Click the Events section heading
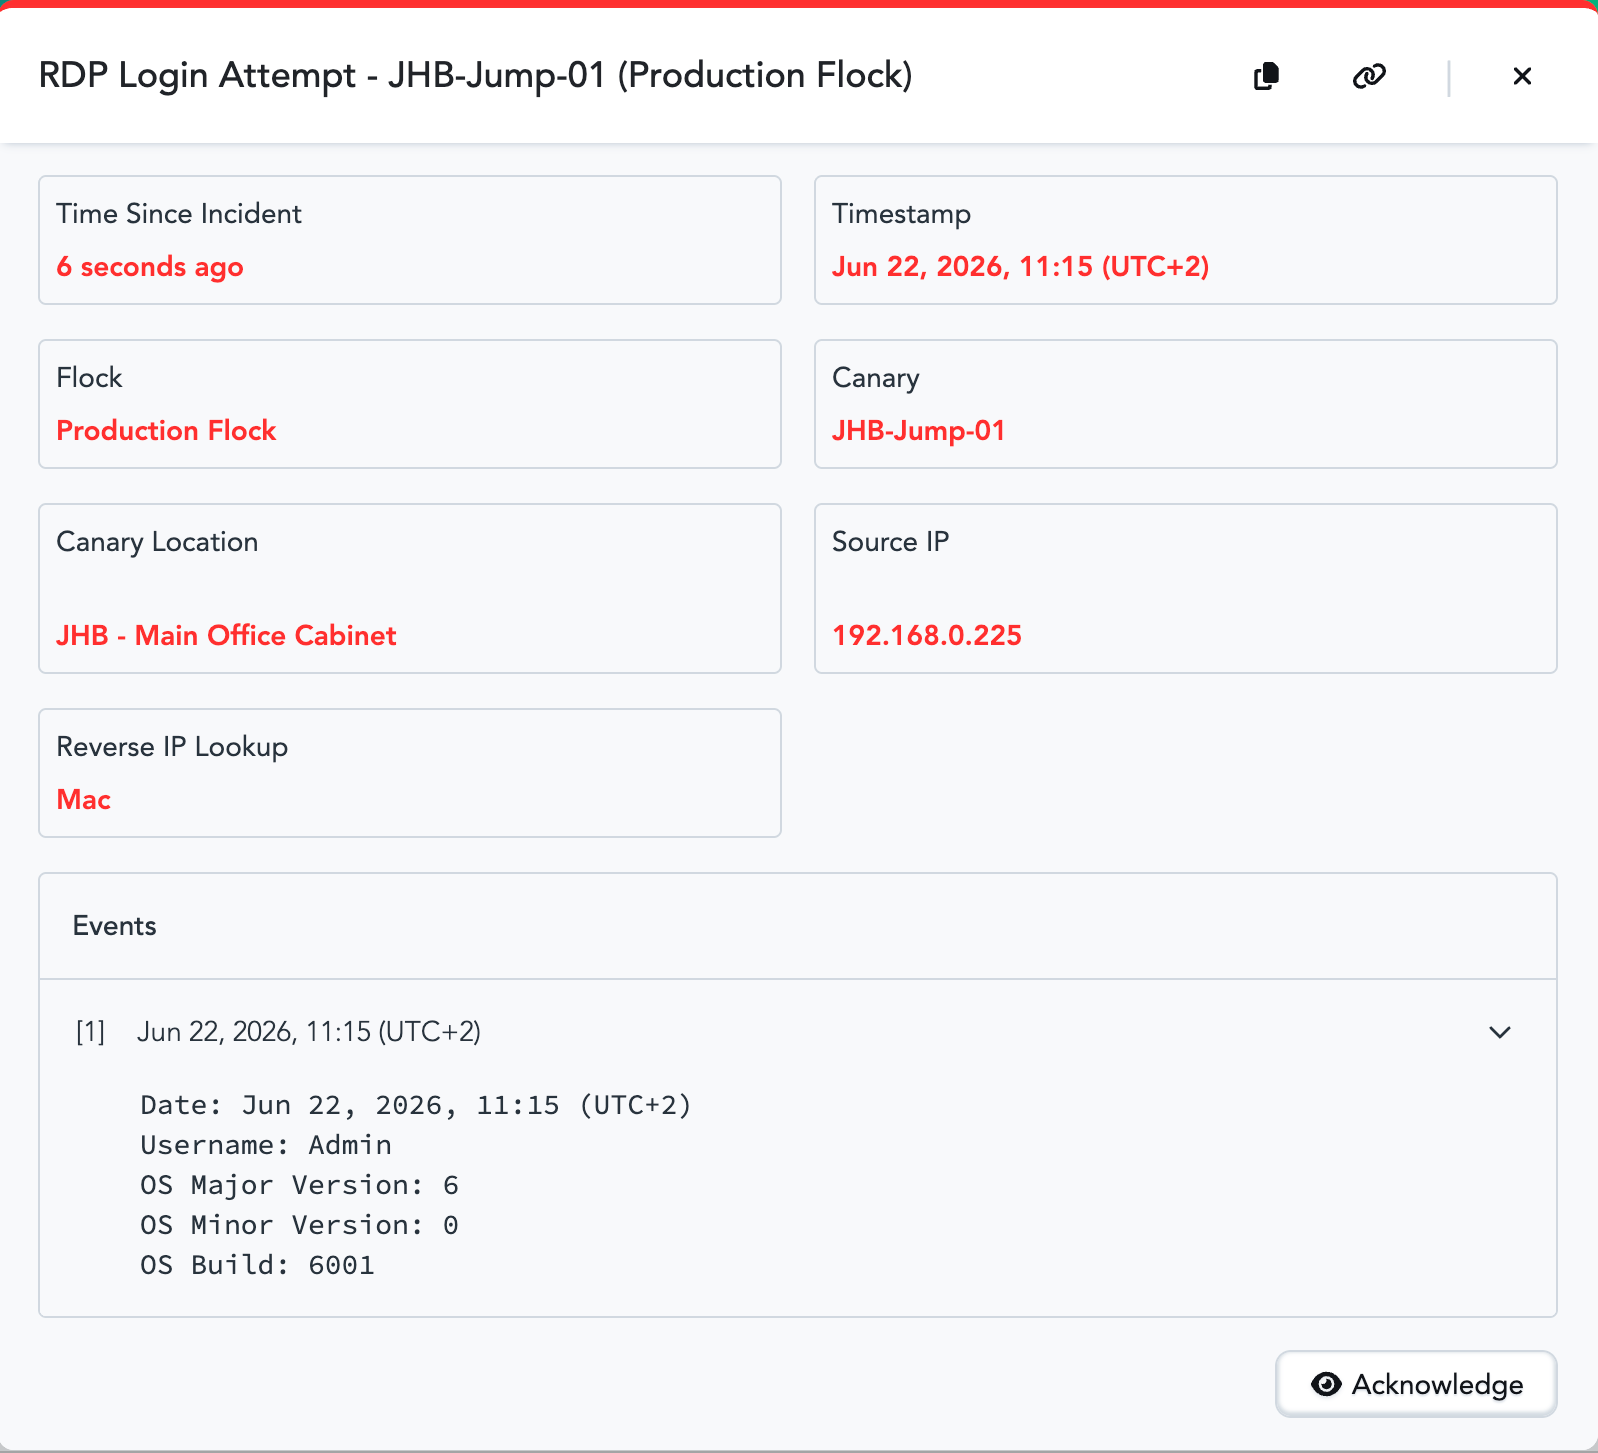This screenshot has height=1453, width=1598. 114,926
